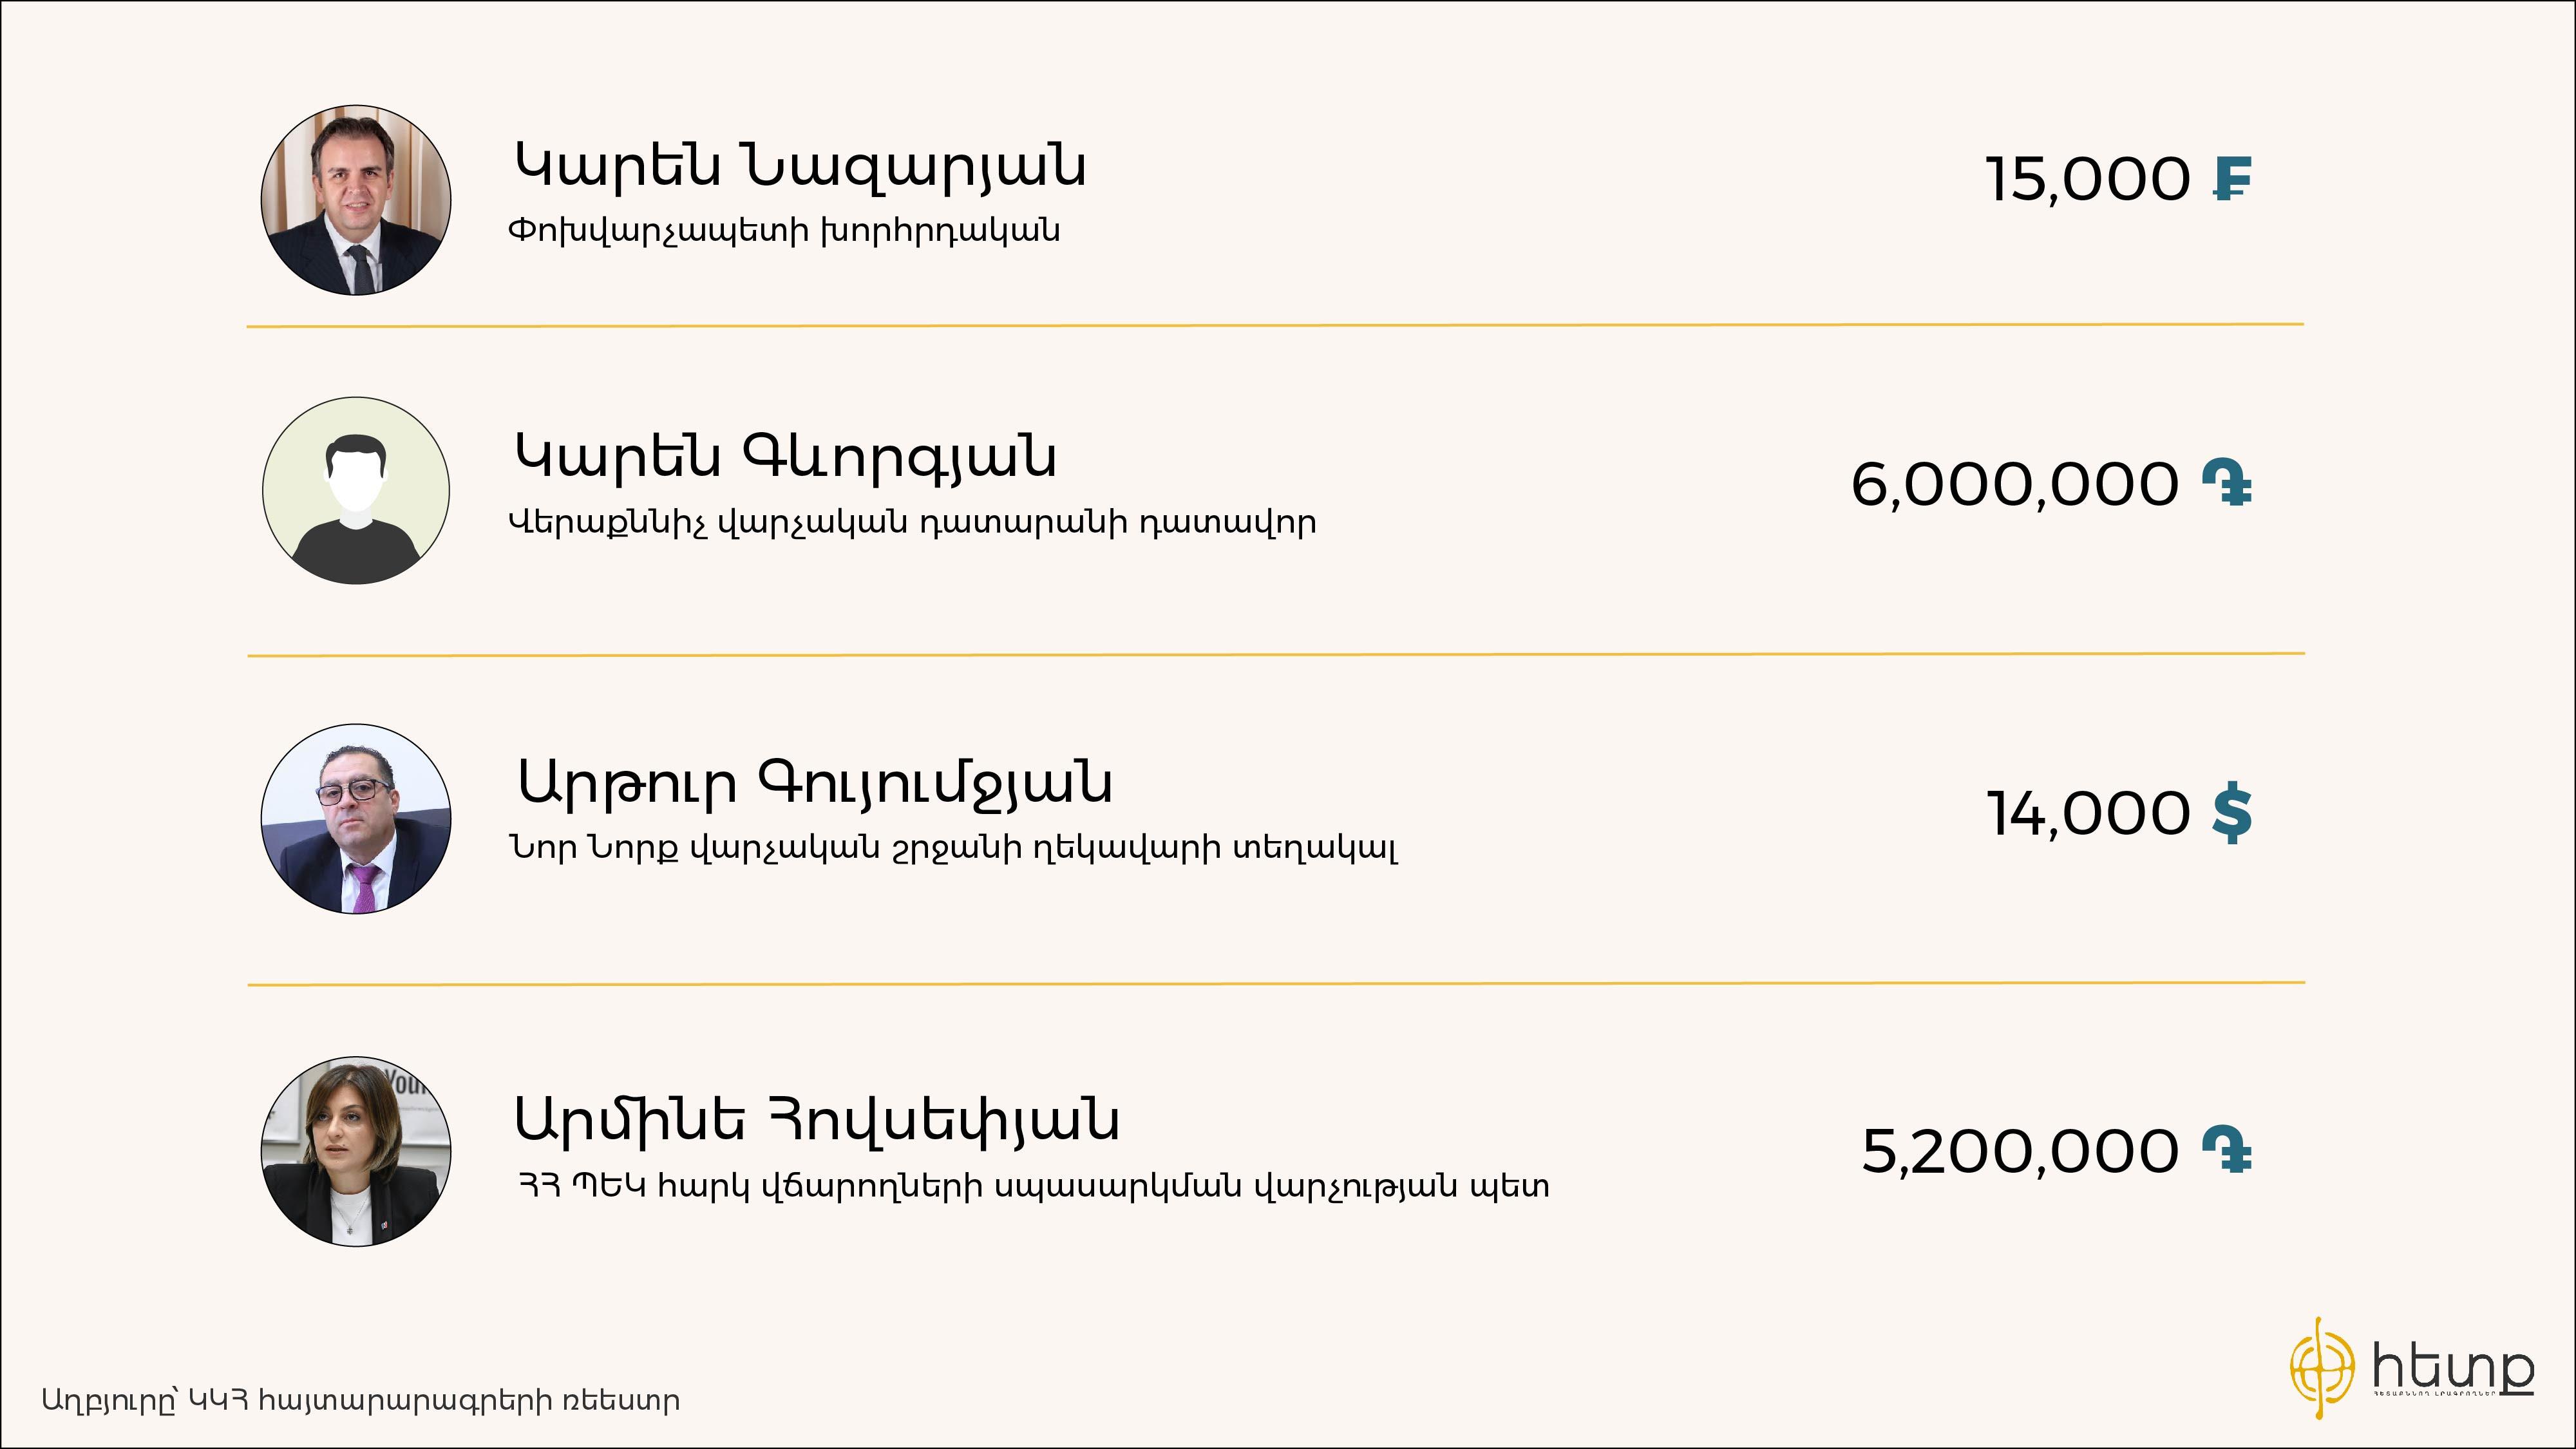The width and height of the screenshot is (2576, 1449).
Task: Click the dollar sign beside 14,000
Action: click(x=2232, y=813)
